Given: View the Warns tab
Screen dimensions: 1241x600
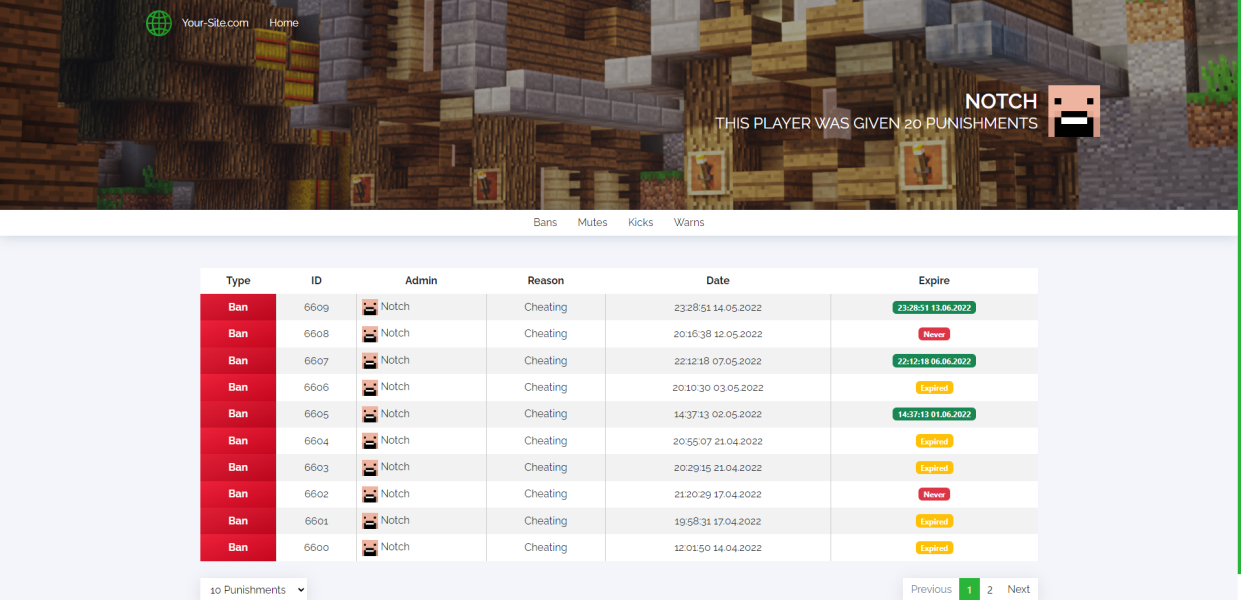Looking at the screenshot, I should click(689, 222).
